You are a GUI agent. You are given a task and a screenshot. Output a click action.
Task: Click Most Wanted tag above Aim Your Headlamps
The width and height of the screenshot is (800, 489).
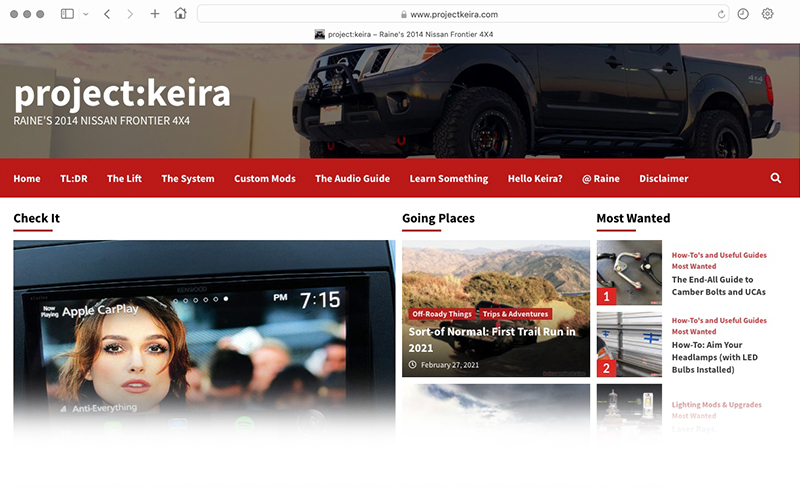click(694, 332)
